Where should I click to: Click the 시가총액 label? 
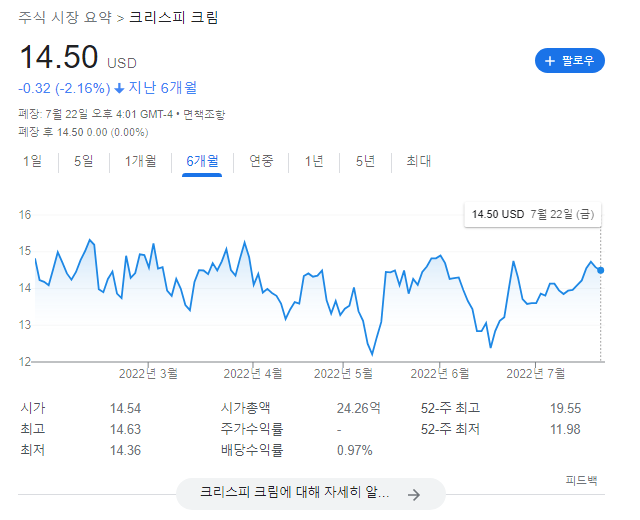pyautogui.click(x=245, y=408)
